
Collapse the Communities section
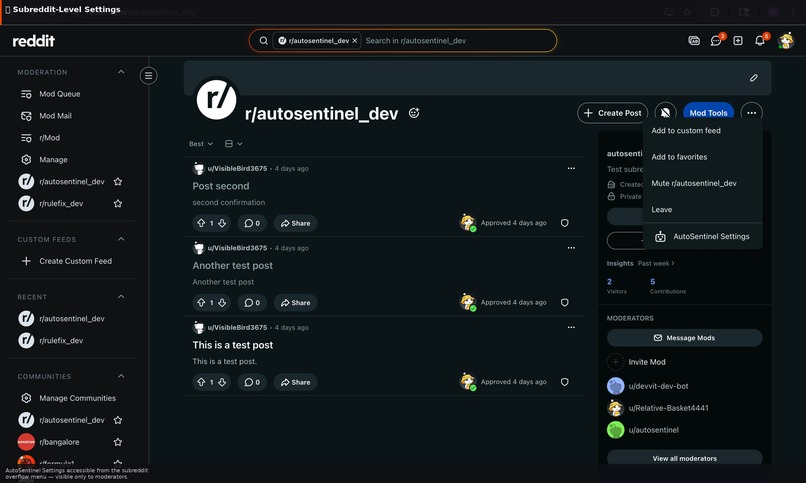121,376
